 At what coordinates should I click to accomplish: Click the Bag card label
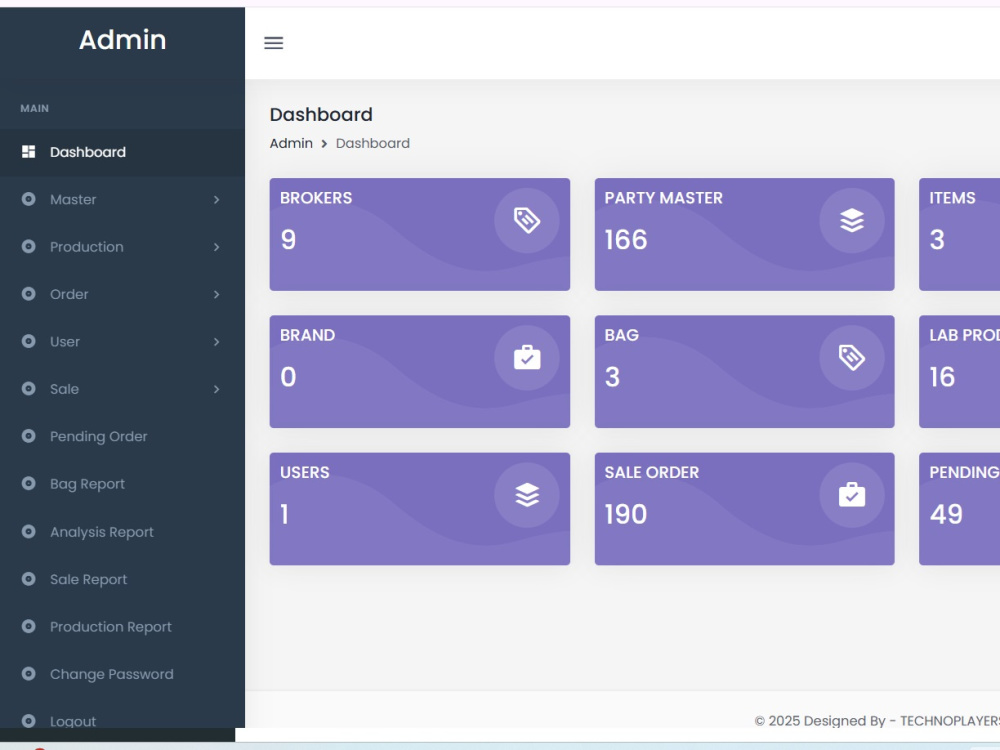point(621,335)
